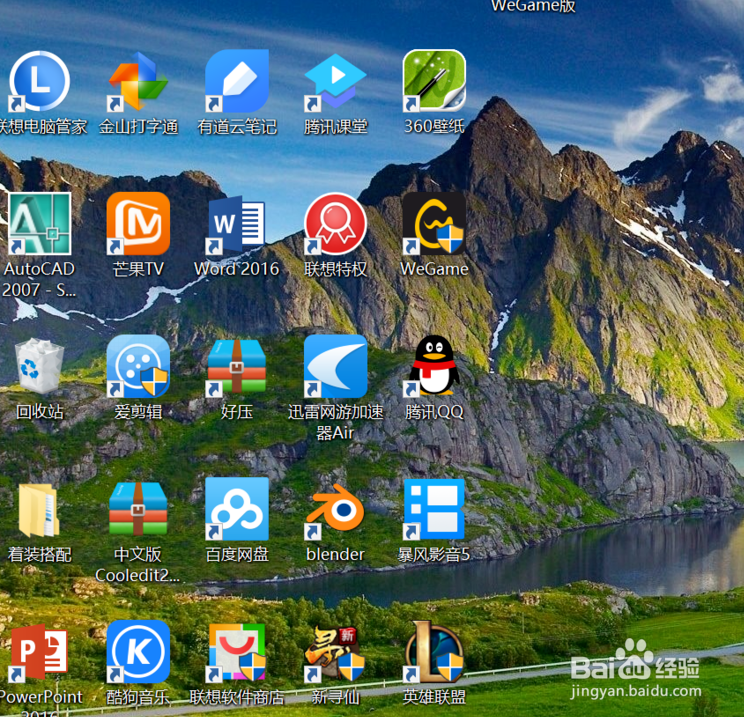The width and height of the screenshot is (744, 717).
Task: Open 有道云笔记 note app icon
Action: pos(237,81)
